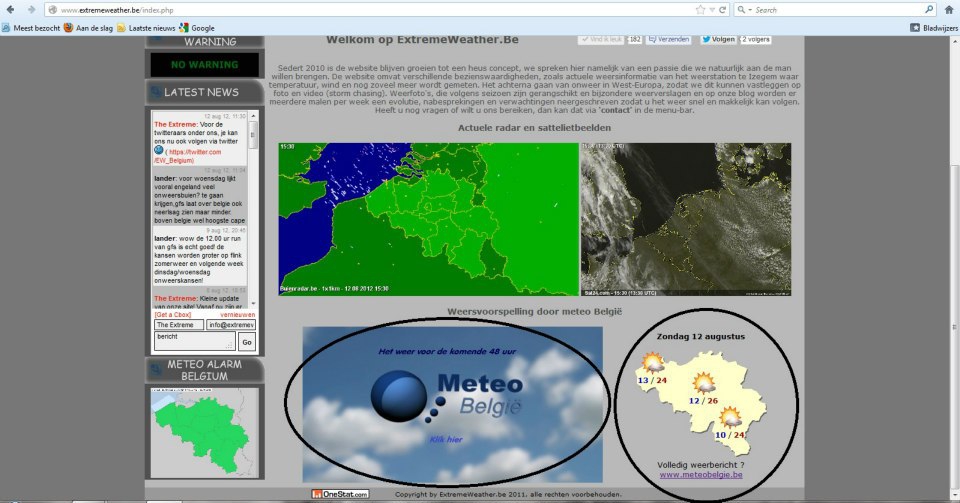The width and height of the screenshot is (960, 503).
Task: Open the Sat24 satellite image
Action: tap(686, 219)
